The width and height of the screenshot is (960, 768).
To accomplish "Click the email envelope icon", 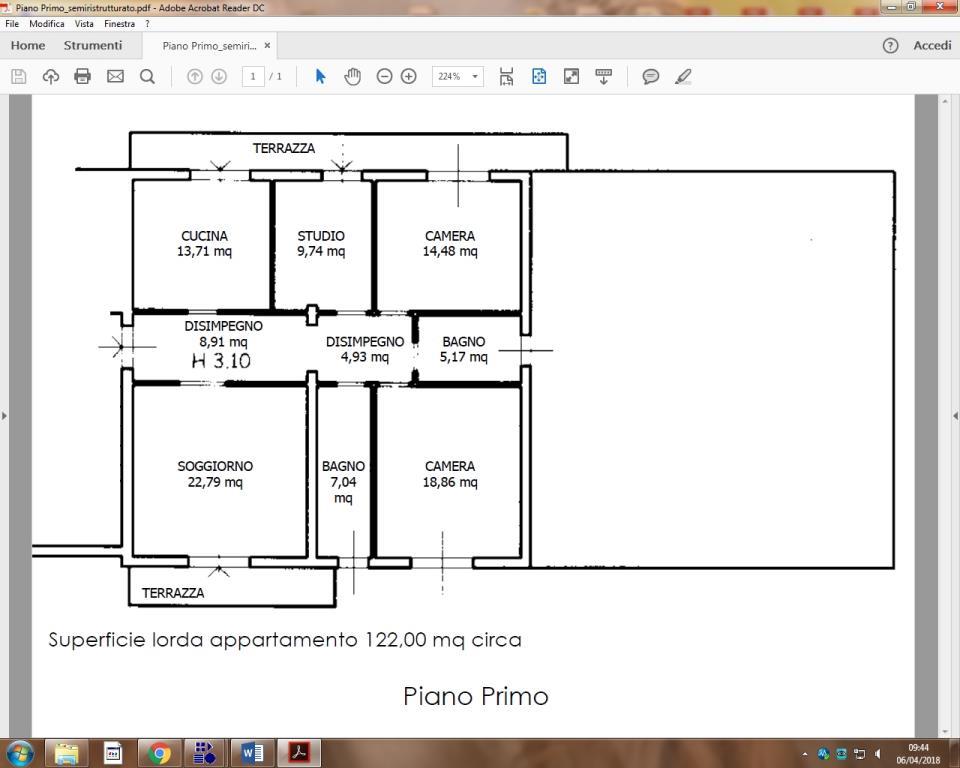I will click(115, 76).
